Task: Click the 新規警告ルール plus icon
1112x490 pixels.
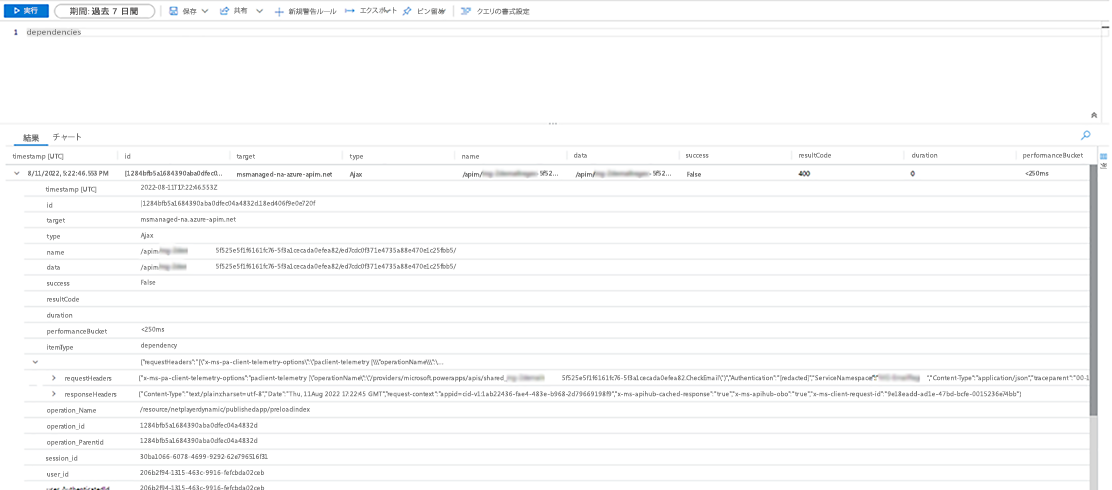Action: [x=279, y=12]
